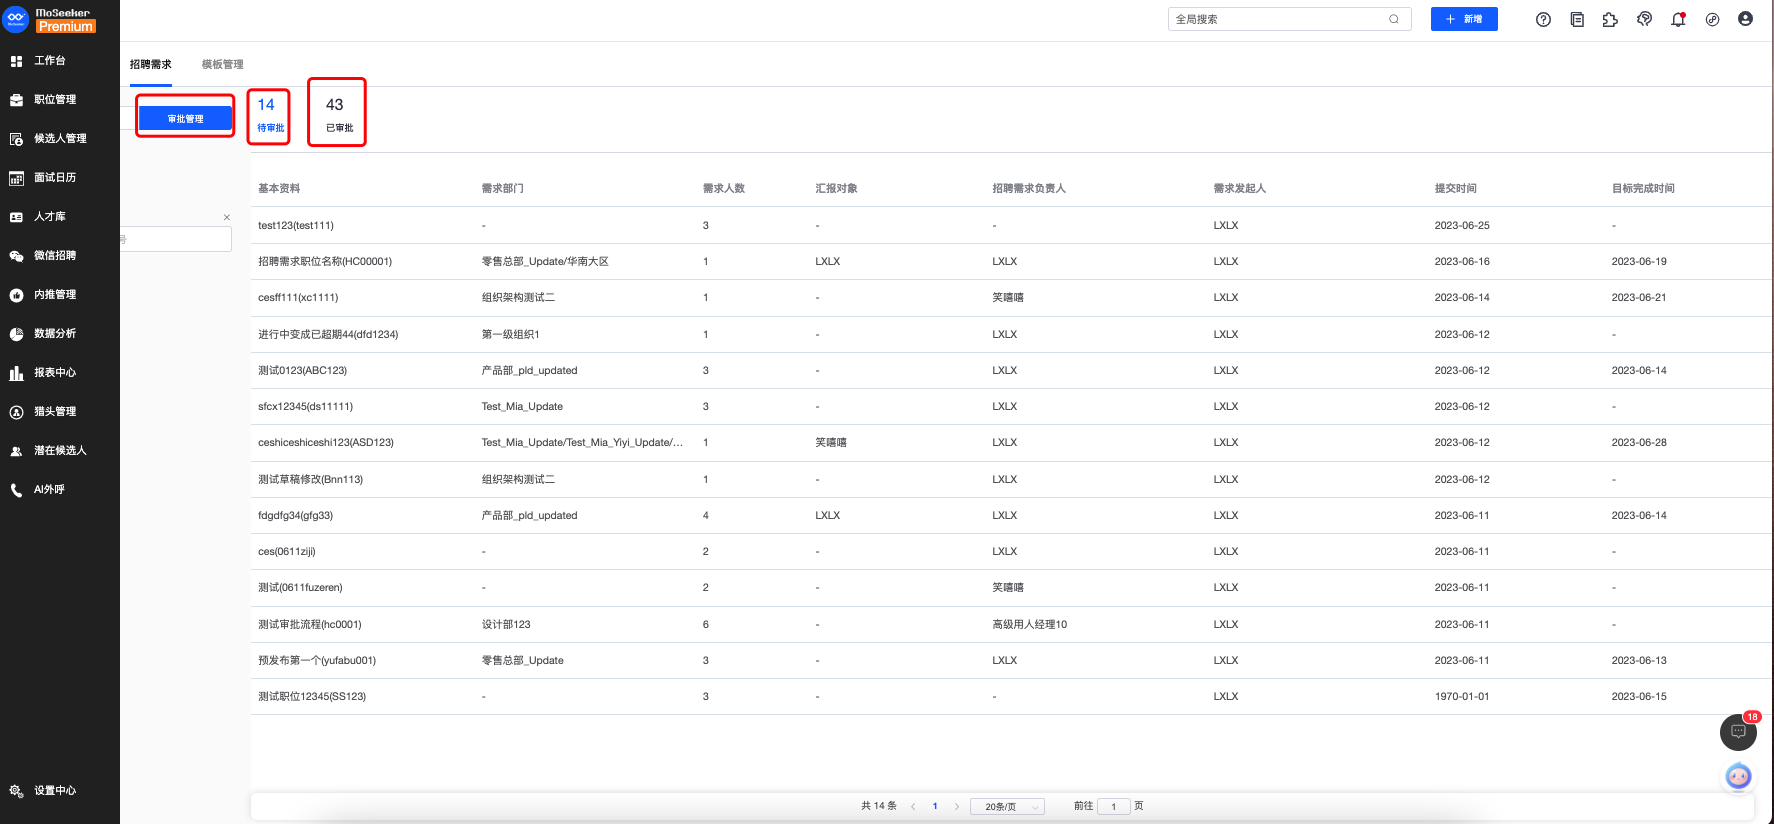Go to the previous page arrow
This screenshot has height=824, width=1774.
pyautogui.click(x=913, y=806)
